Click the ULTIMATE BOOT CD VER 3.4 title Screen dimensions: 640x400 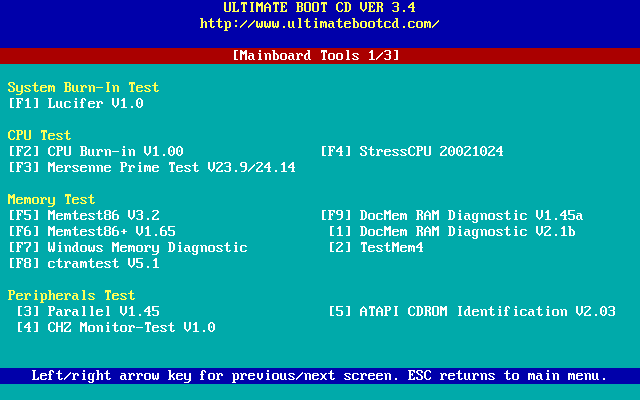(x=320, y=7)
